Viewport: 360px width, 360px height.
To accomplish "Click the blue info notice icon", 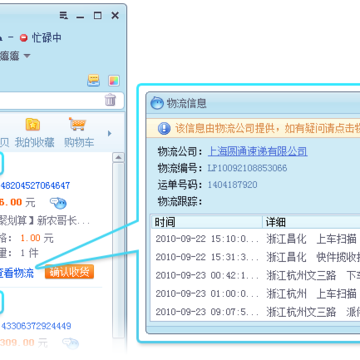I will click(x=164, y=128).
